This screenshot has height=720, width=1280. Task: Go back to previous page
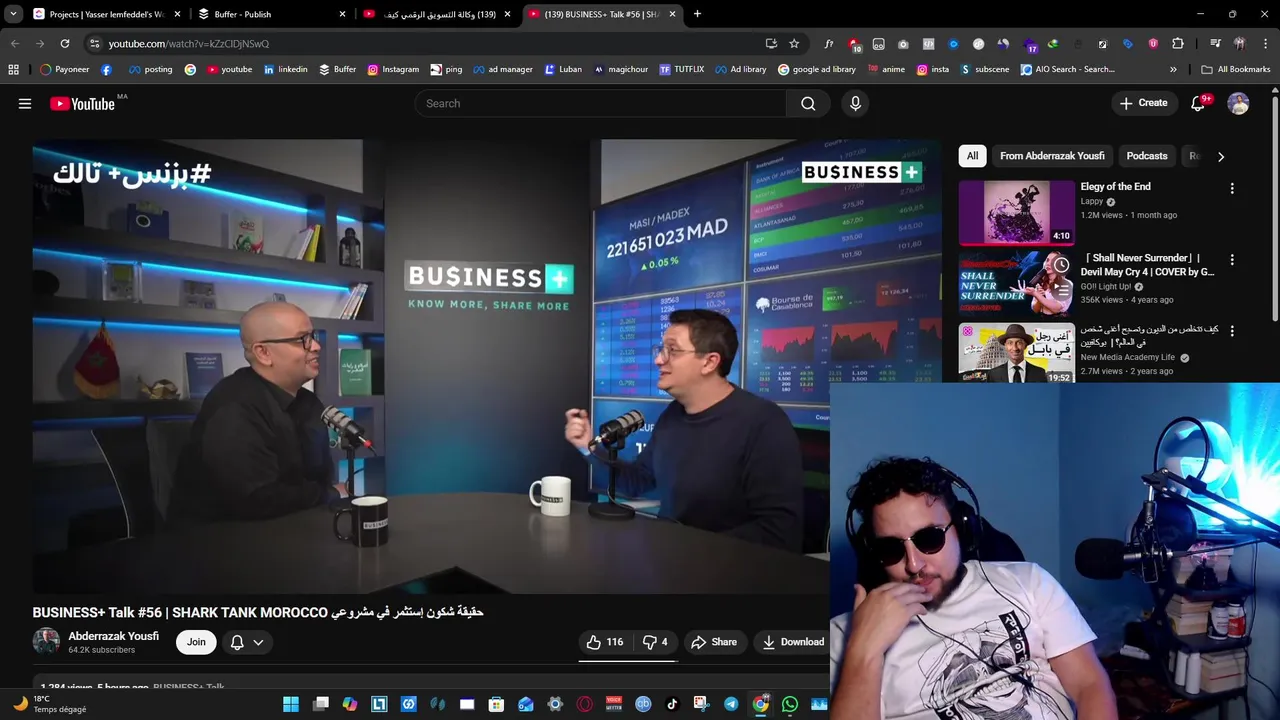tap(15, 44)
